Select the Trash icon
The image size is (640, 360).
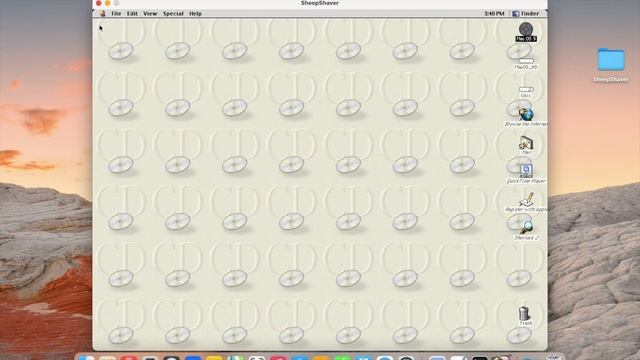[524, 313]
